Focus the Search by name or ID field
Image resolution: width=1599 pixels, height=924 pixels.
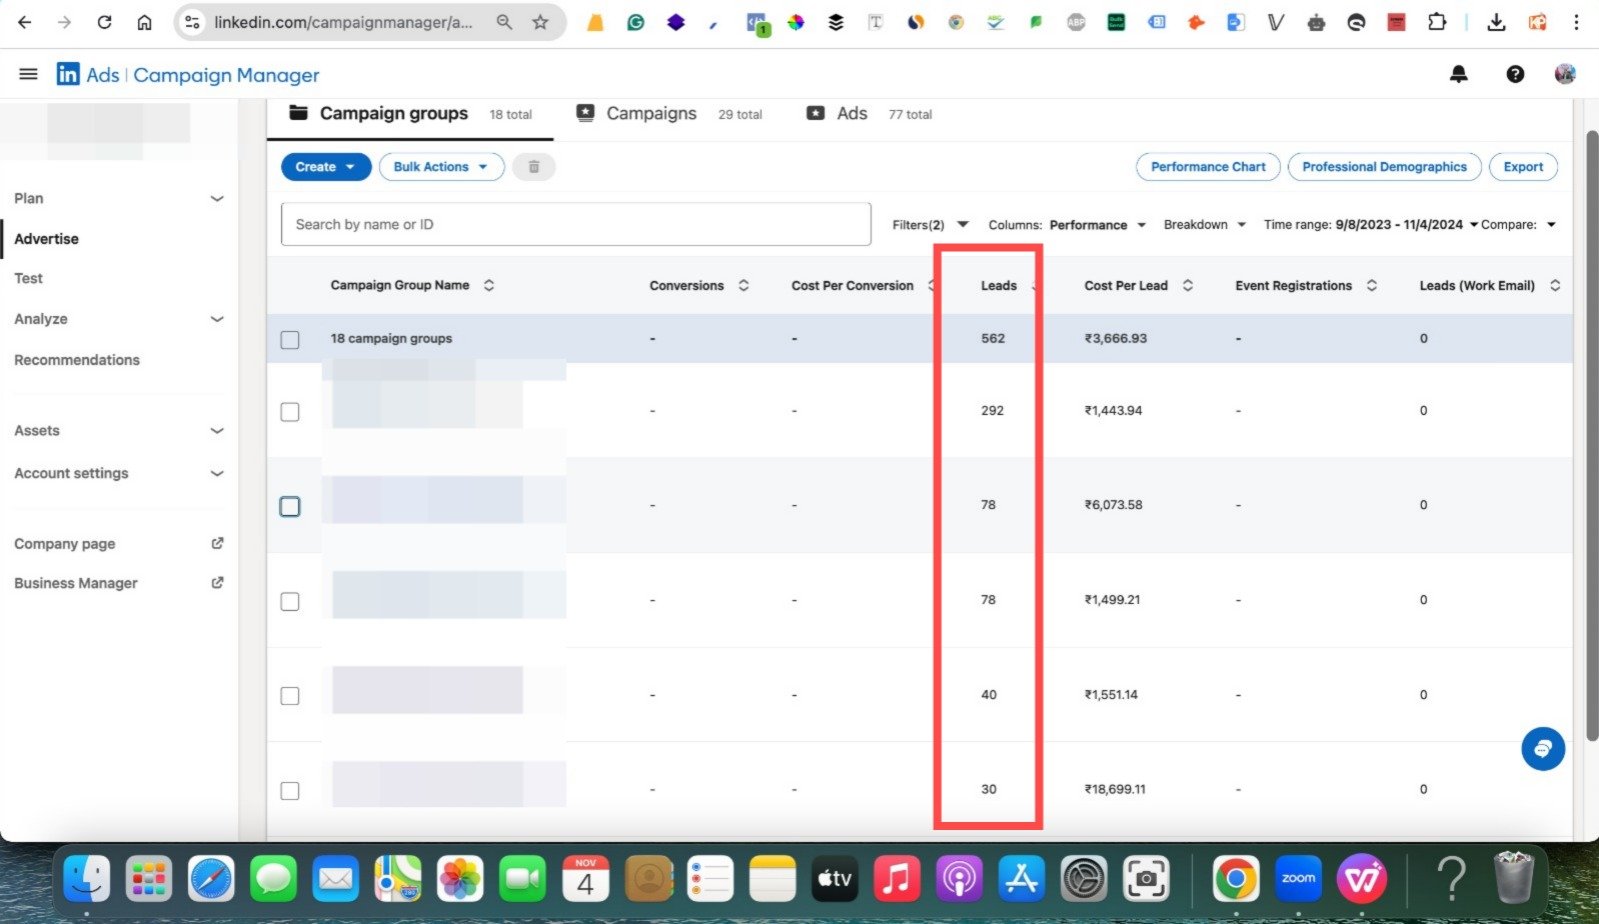coord(575,224)
